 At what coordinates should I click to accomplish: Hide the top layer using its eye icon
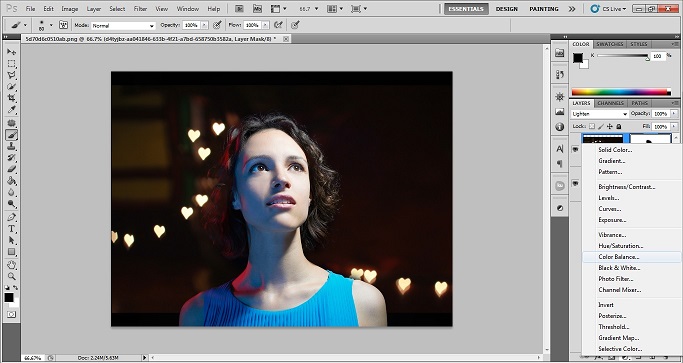575,149
